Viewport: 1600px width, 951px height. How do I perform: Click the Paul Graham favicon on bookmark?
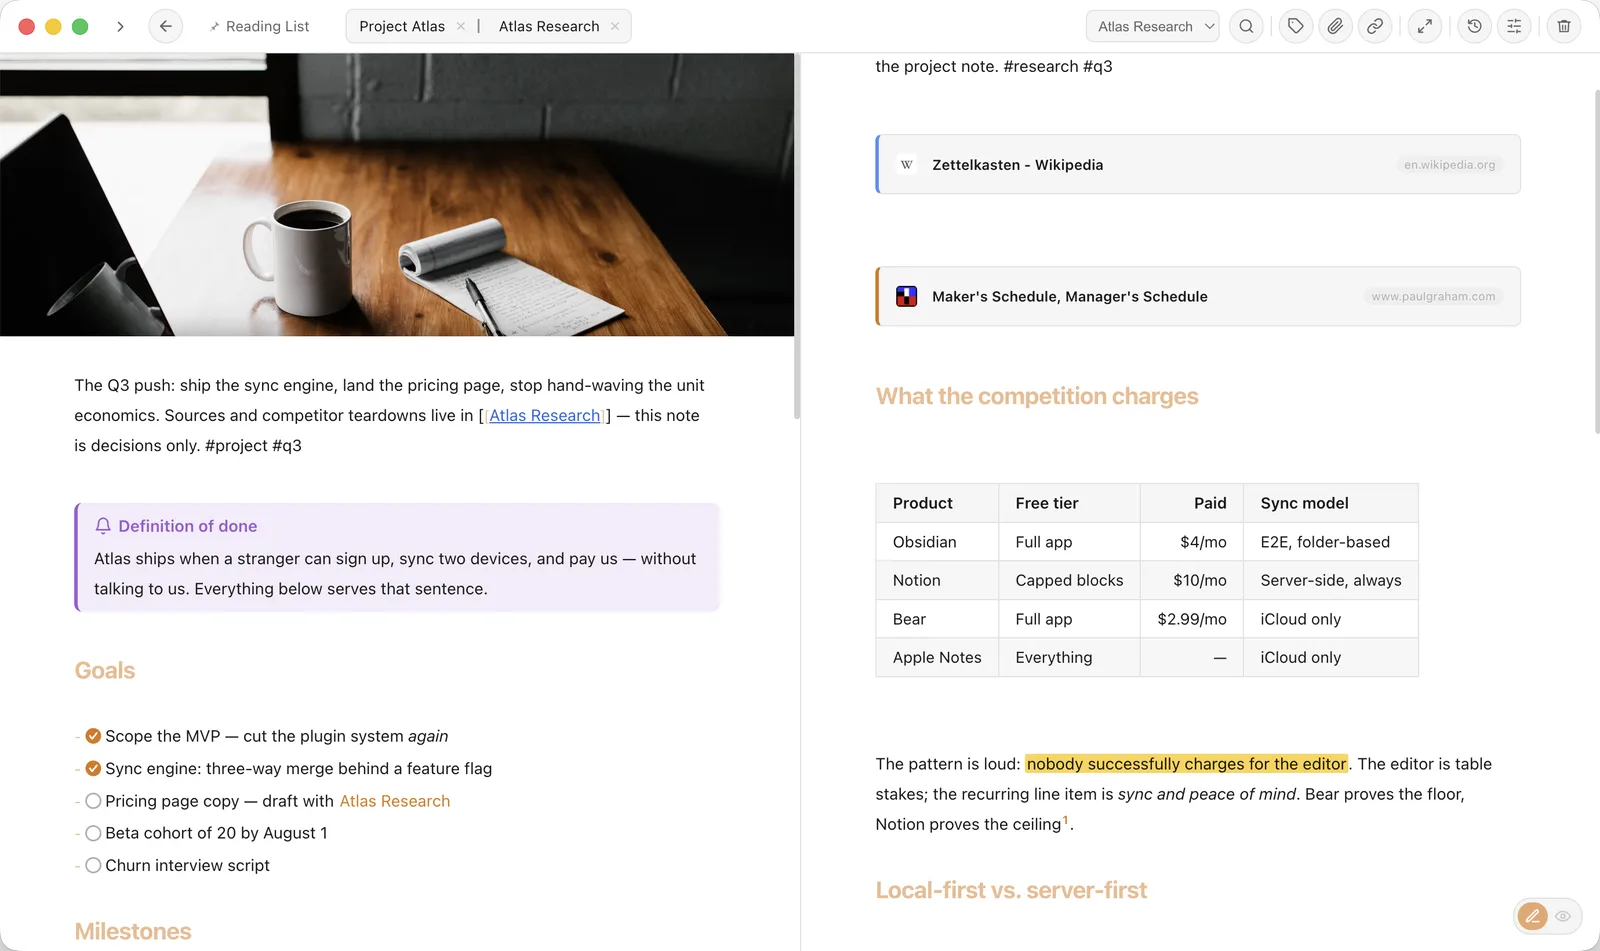(907, 297)
